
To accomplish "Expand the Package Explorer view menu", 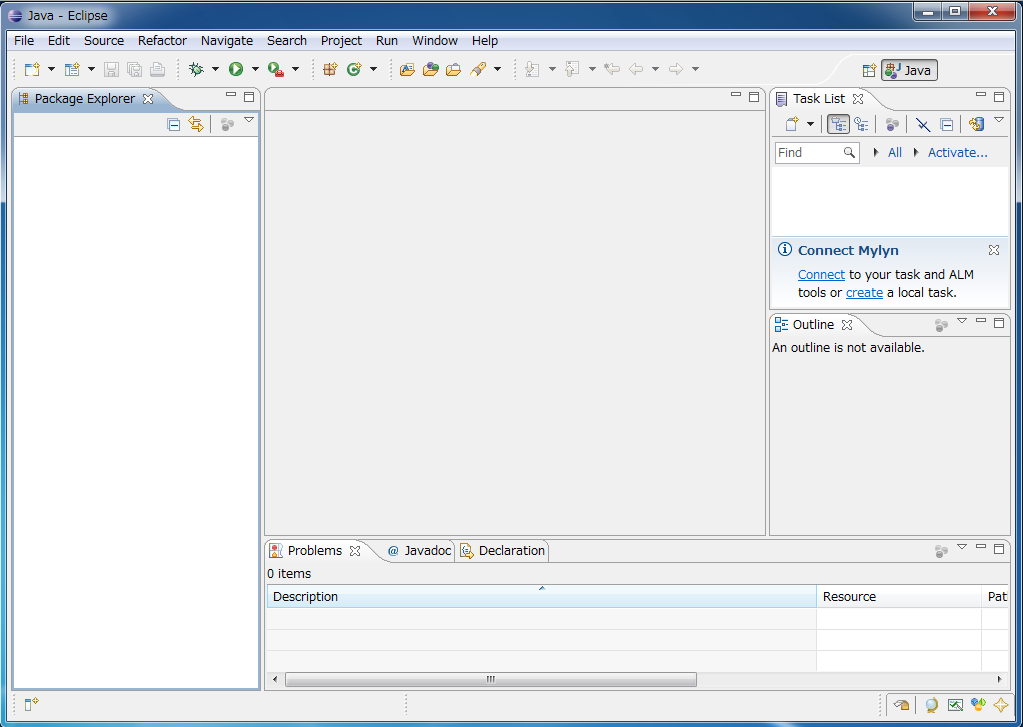I will tap(249, 121).
